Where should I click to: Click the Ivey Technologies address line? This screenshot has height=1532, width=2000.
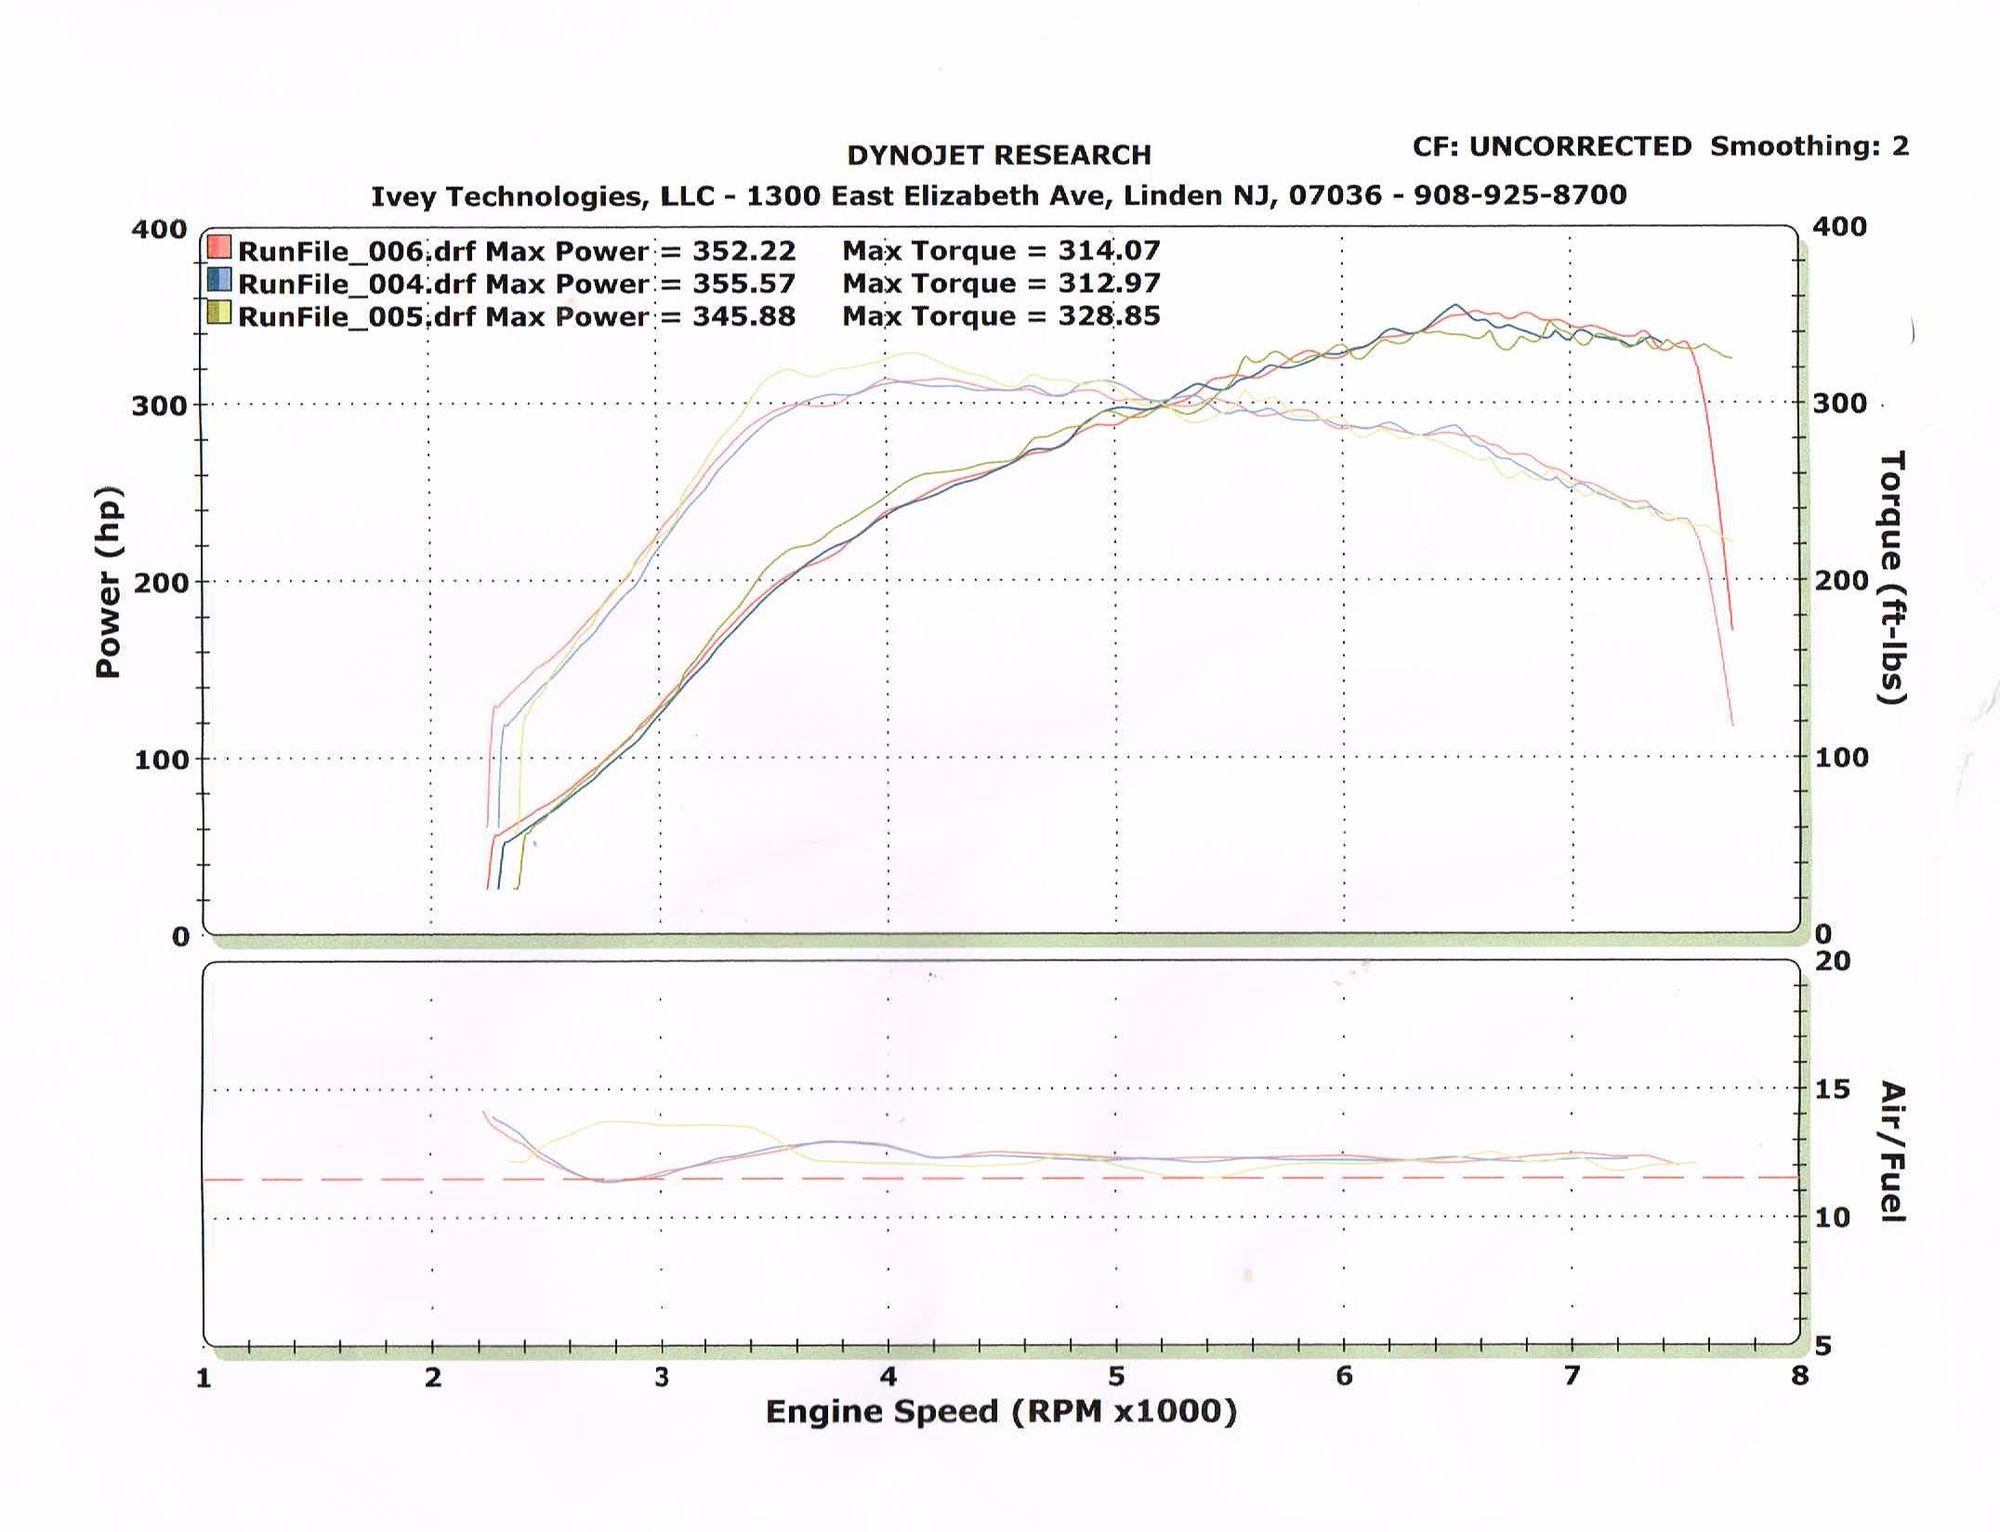coord(998,195)
